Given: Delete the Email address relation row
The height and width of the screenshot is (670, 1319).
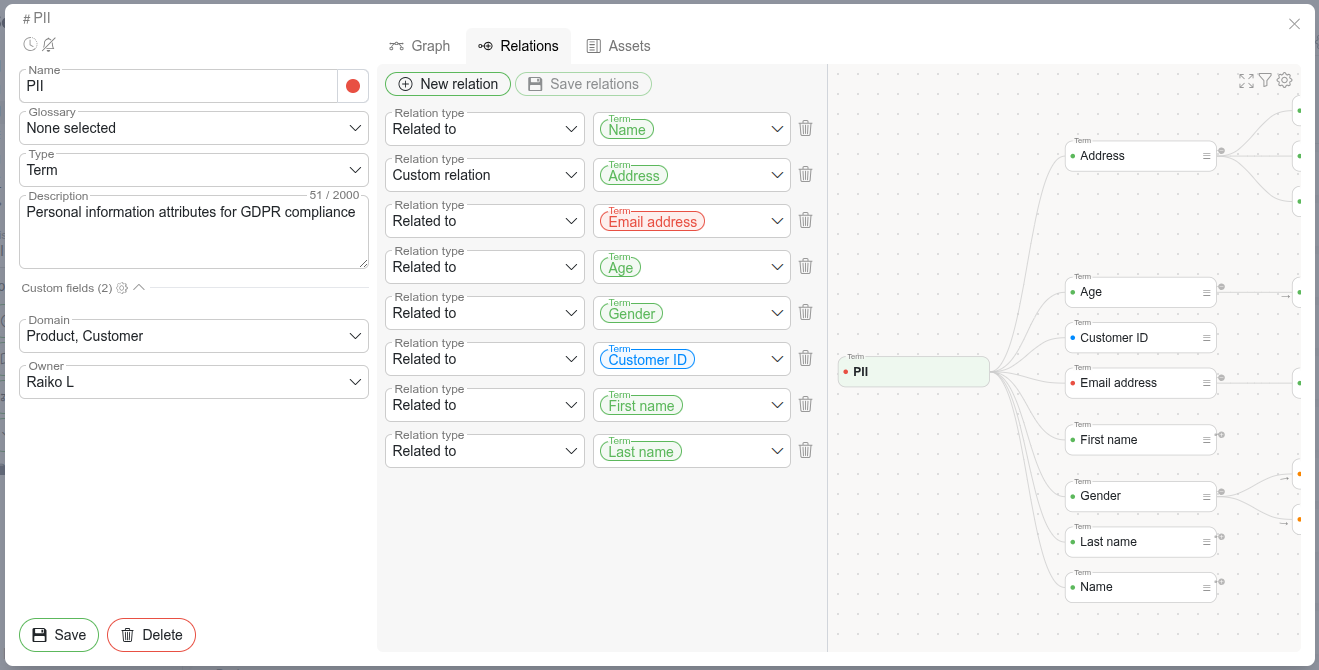Looking at the screenshot, I should (x=805, y=220).
